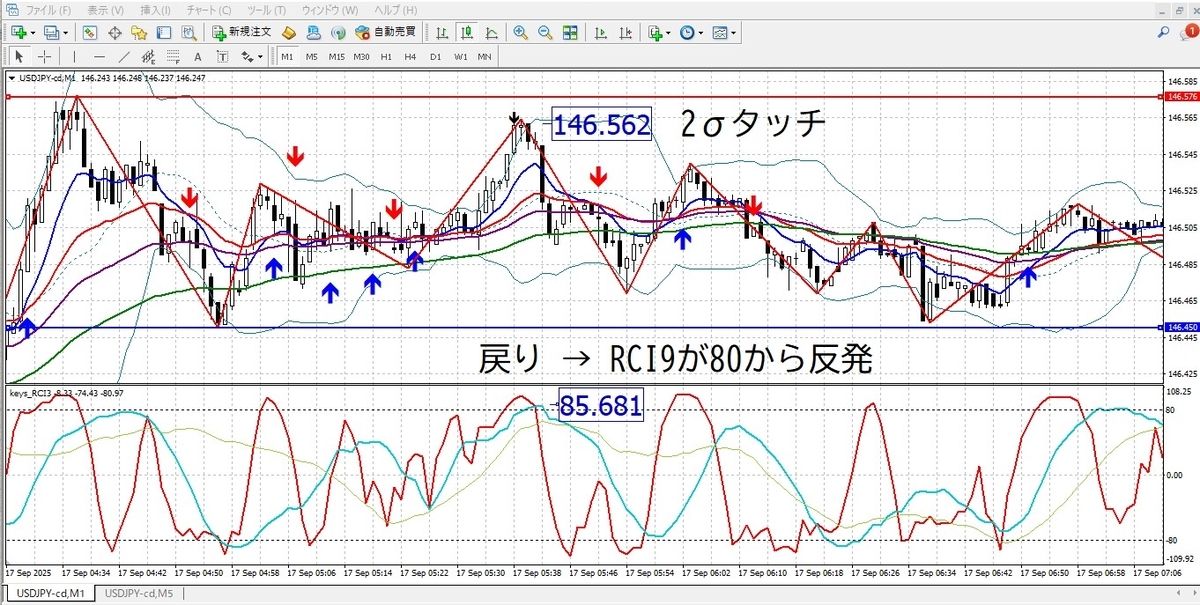Select the W1 timeframe button
The height and width of the screenshot is (605, 1200).
460,57
